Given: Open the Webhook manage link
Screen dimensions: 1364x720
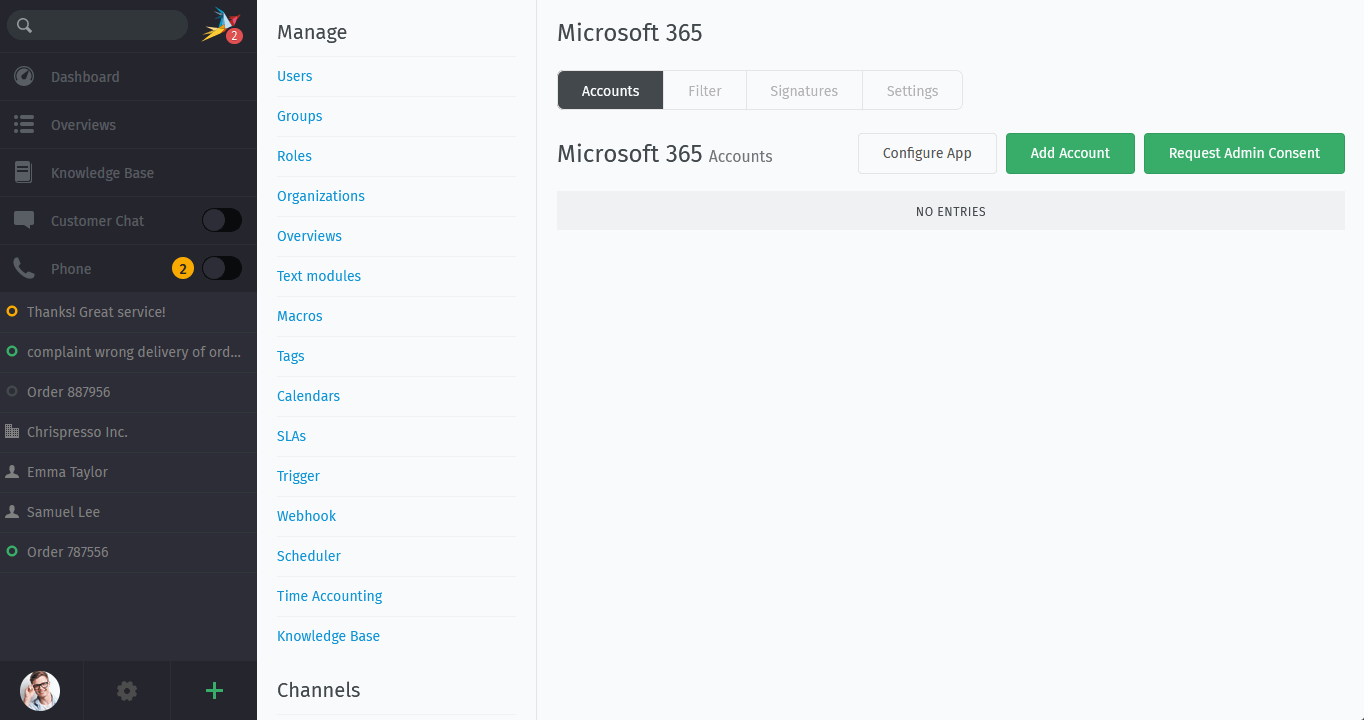Looking at the screenshot, I should (306, 516).
